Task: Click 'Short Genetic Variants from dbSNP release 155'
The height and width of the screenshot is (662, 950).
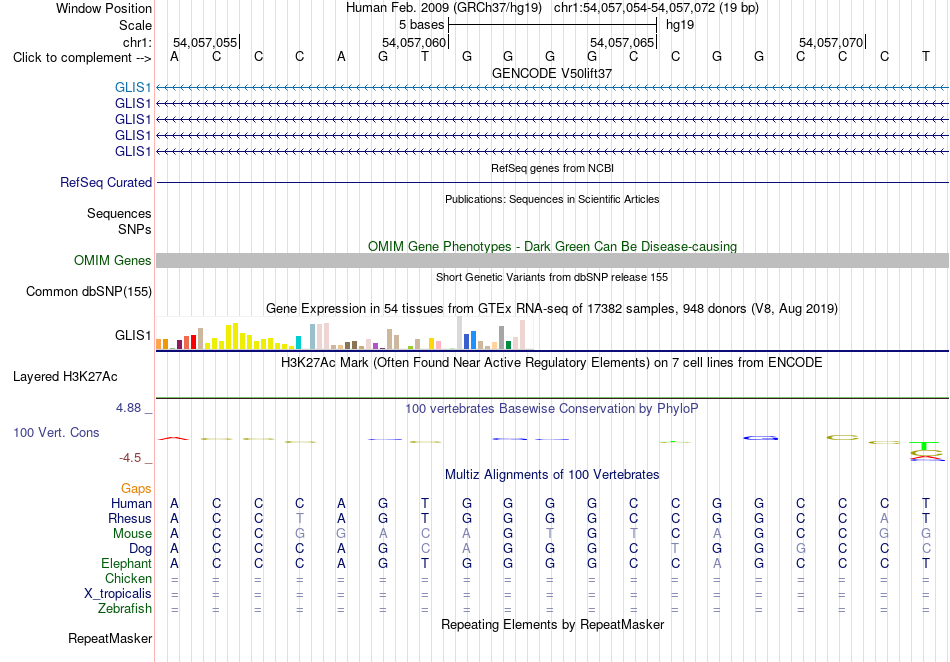Action: click(552, 277)
